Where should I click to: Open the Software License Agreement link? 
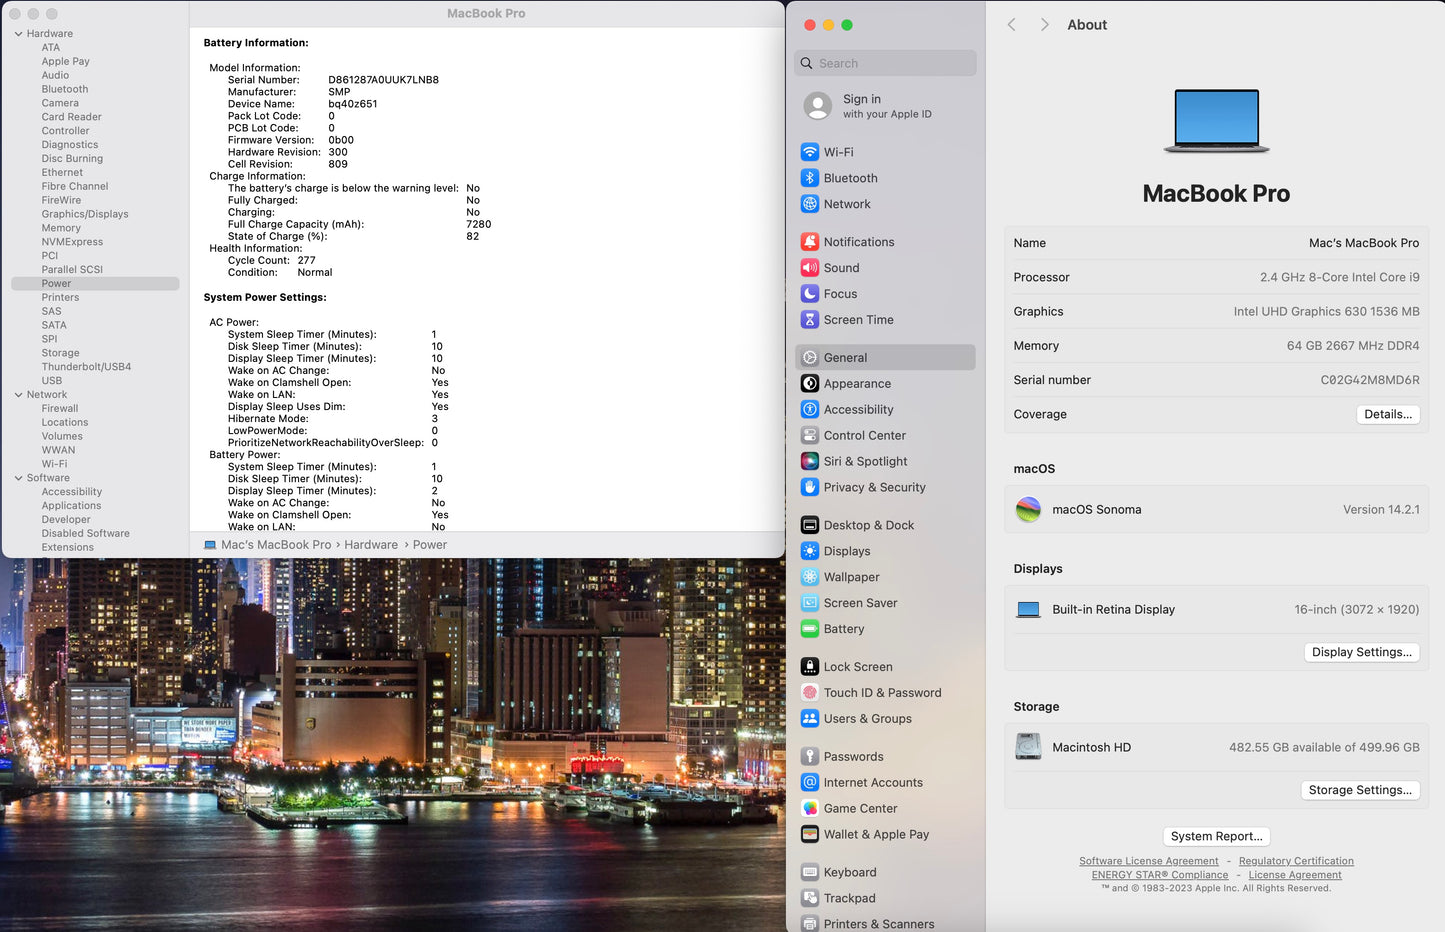1148,861
